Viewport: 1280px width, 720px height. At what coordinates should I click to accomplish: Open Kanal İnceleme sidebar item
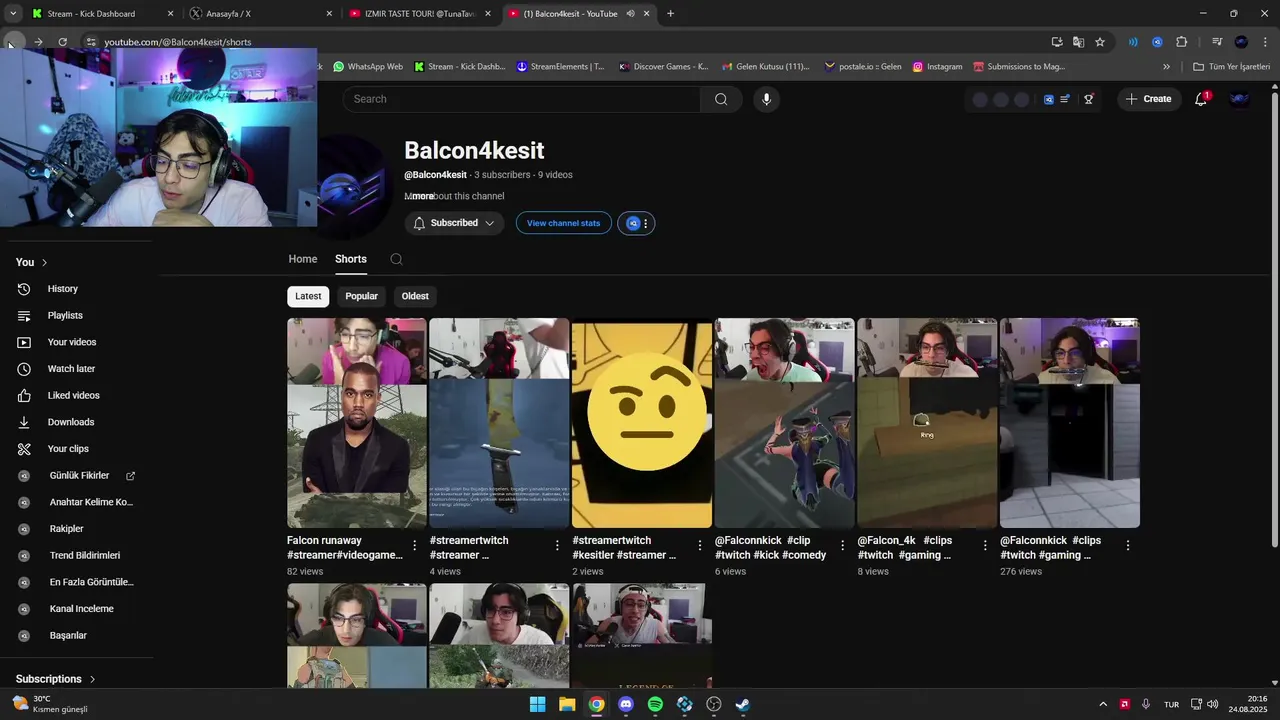81,609
